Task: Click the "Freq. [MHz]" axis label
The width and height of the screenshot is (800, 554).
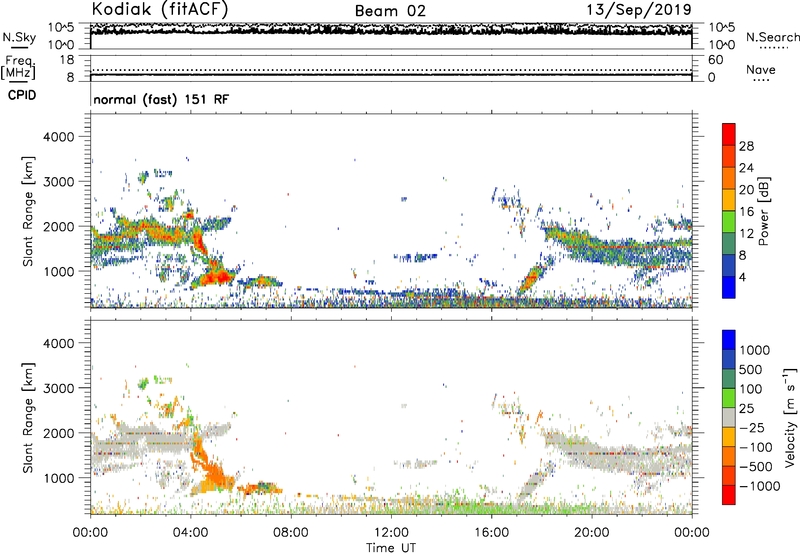Action: [x=18, y=68]
